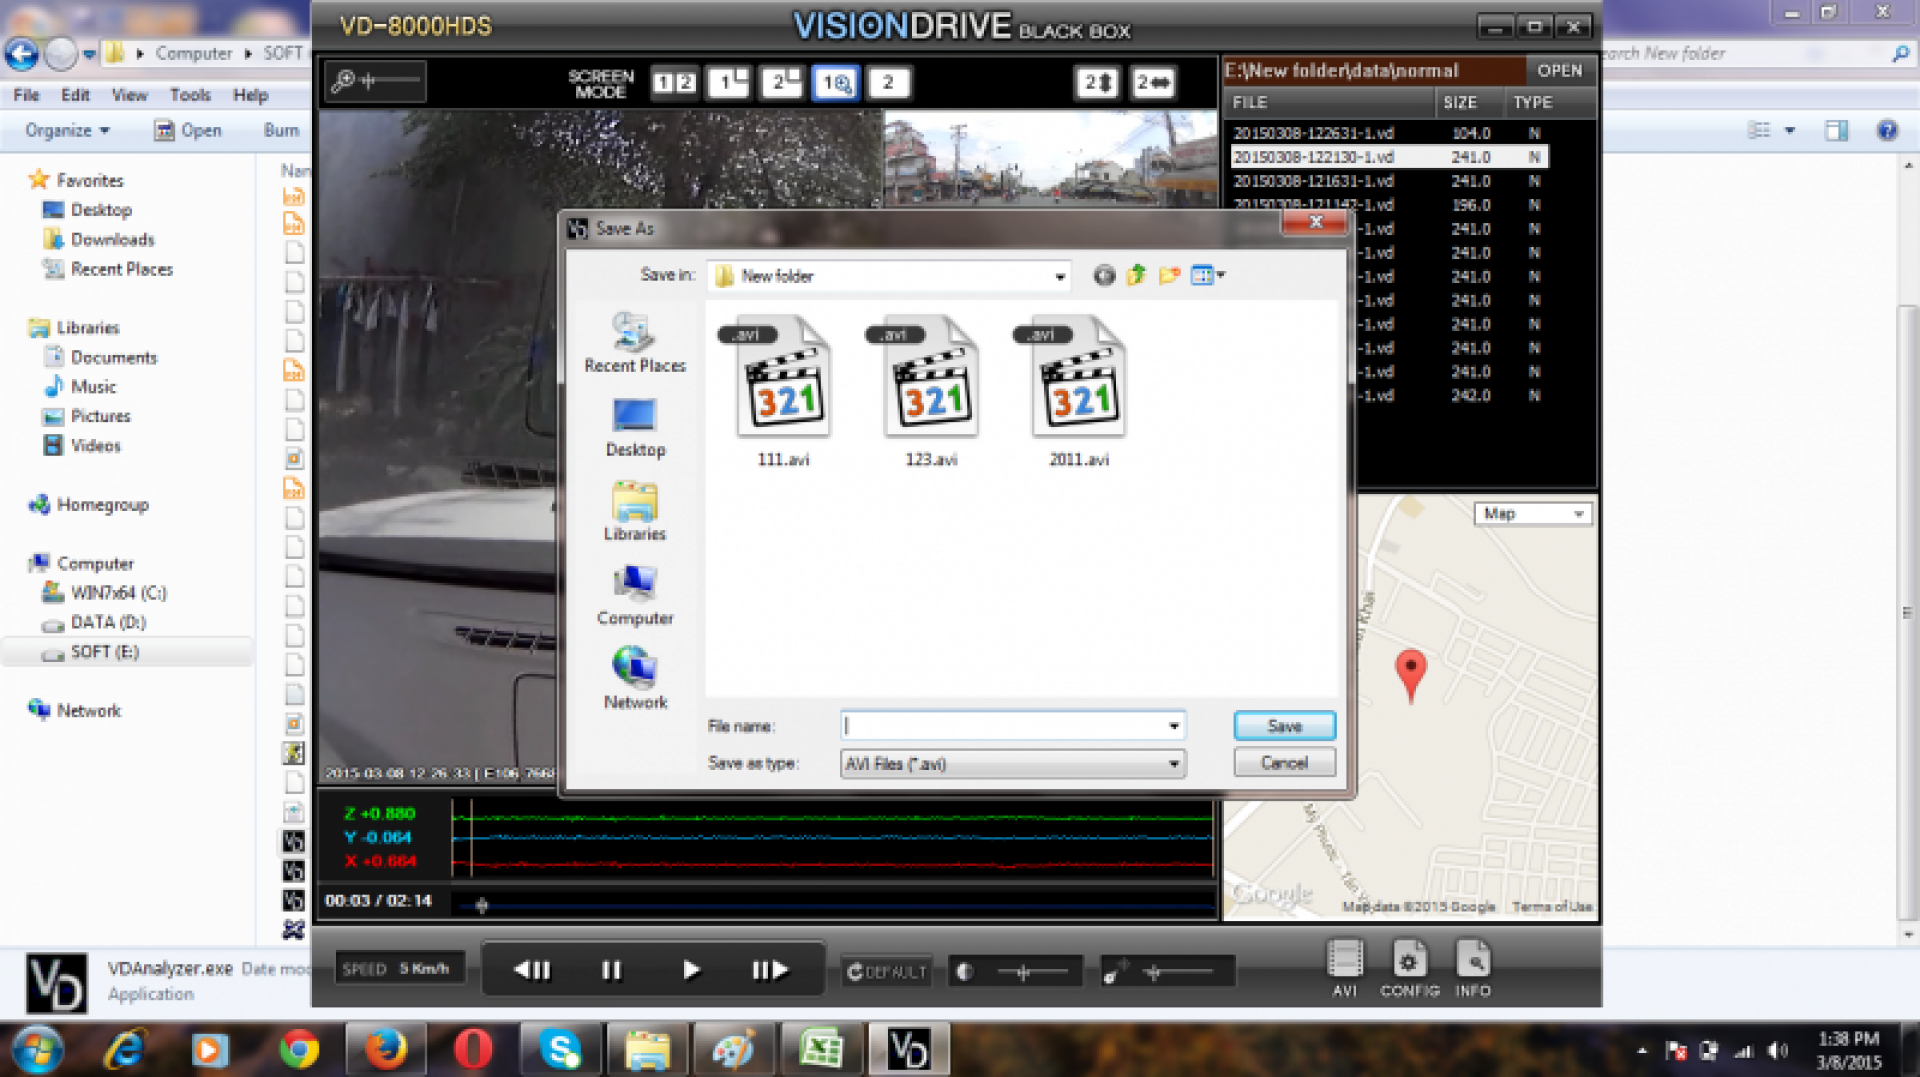Expand the Save in folder dropdown
The image size is (1920, 1077).
click(x=1059, y=276)
